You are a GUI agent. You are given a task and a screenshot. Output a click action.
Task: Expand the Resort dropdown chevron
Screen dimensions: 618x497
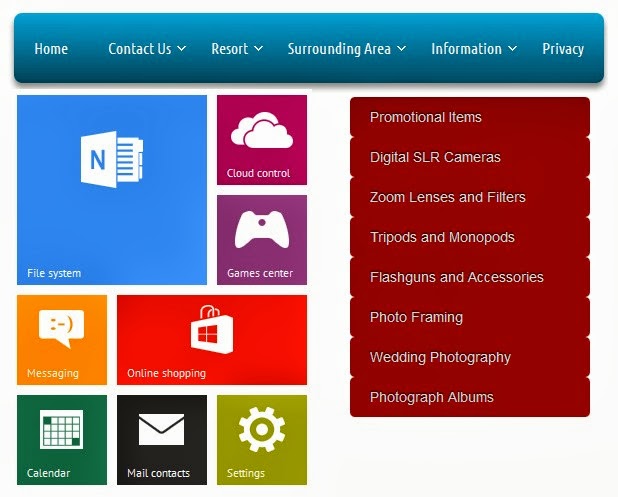pos(259,48)
